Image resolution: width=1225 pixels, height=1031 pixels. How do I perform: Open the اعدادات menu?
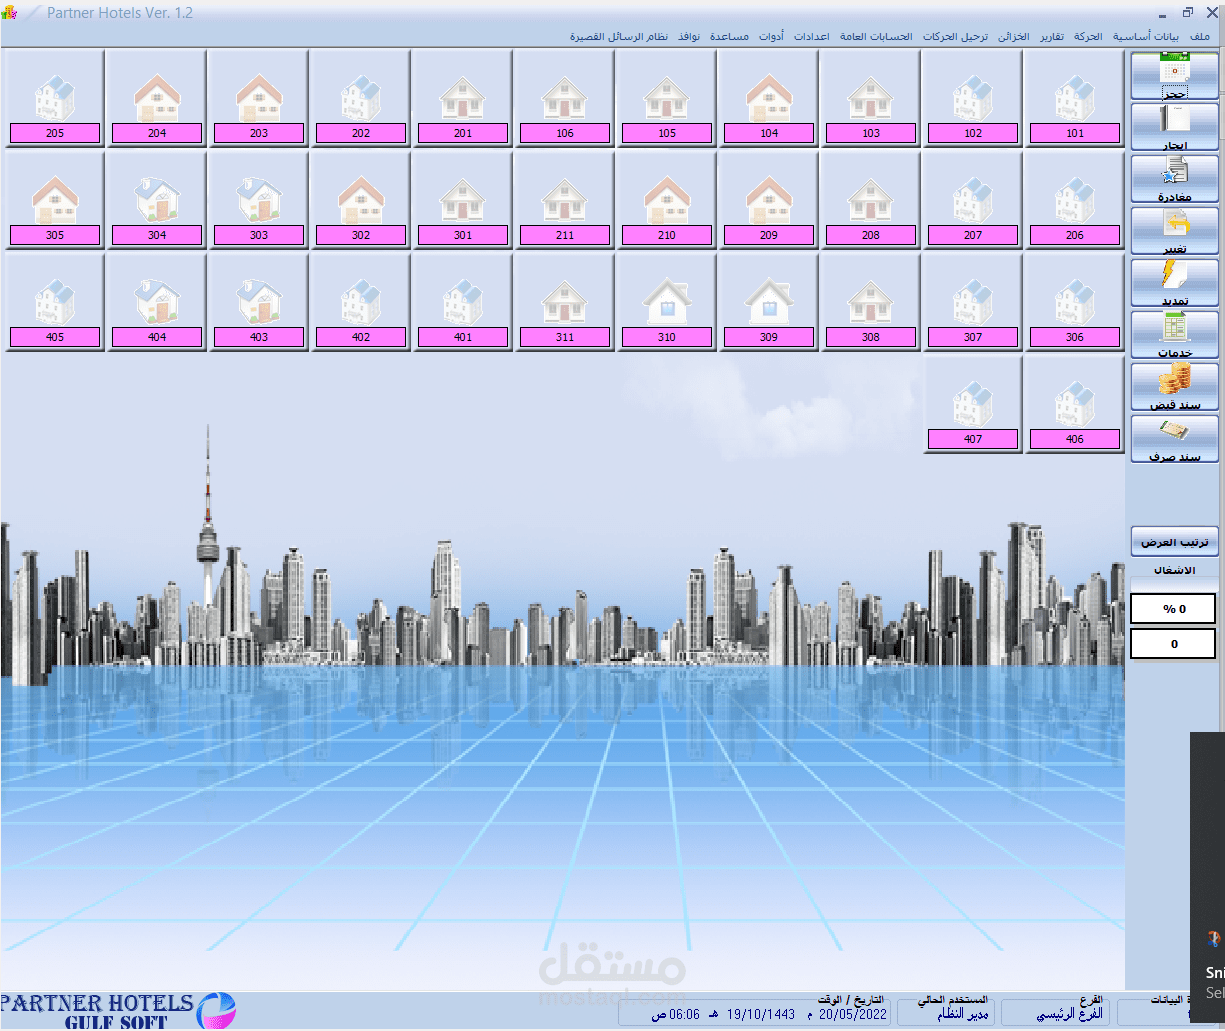pos(812,37)
